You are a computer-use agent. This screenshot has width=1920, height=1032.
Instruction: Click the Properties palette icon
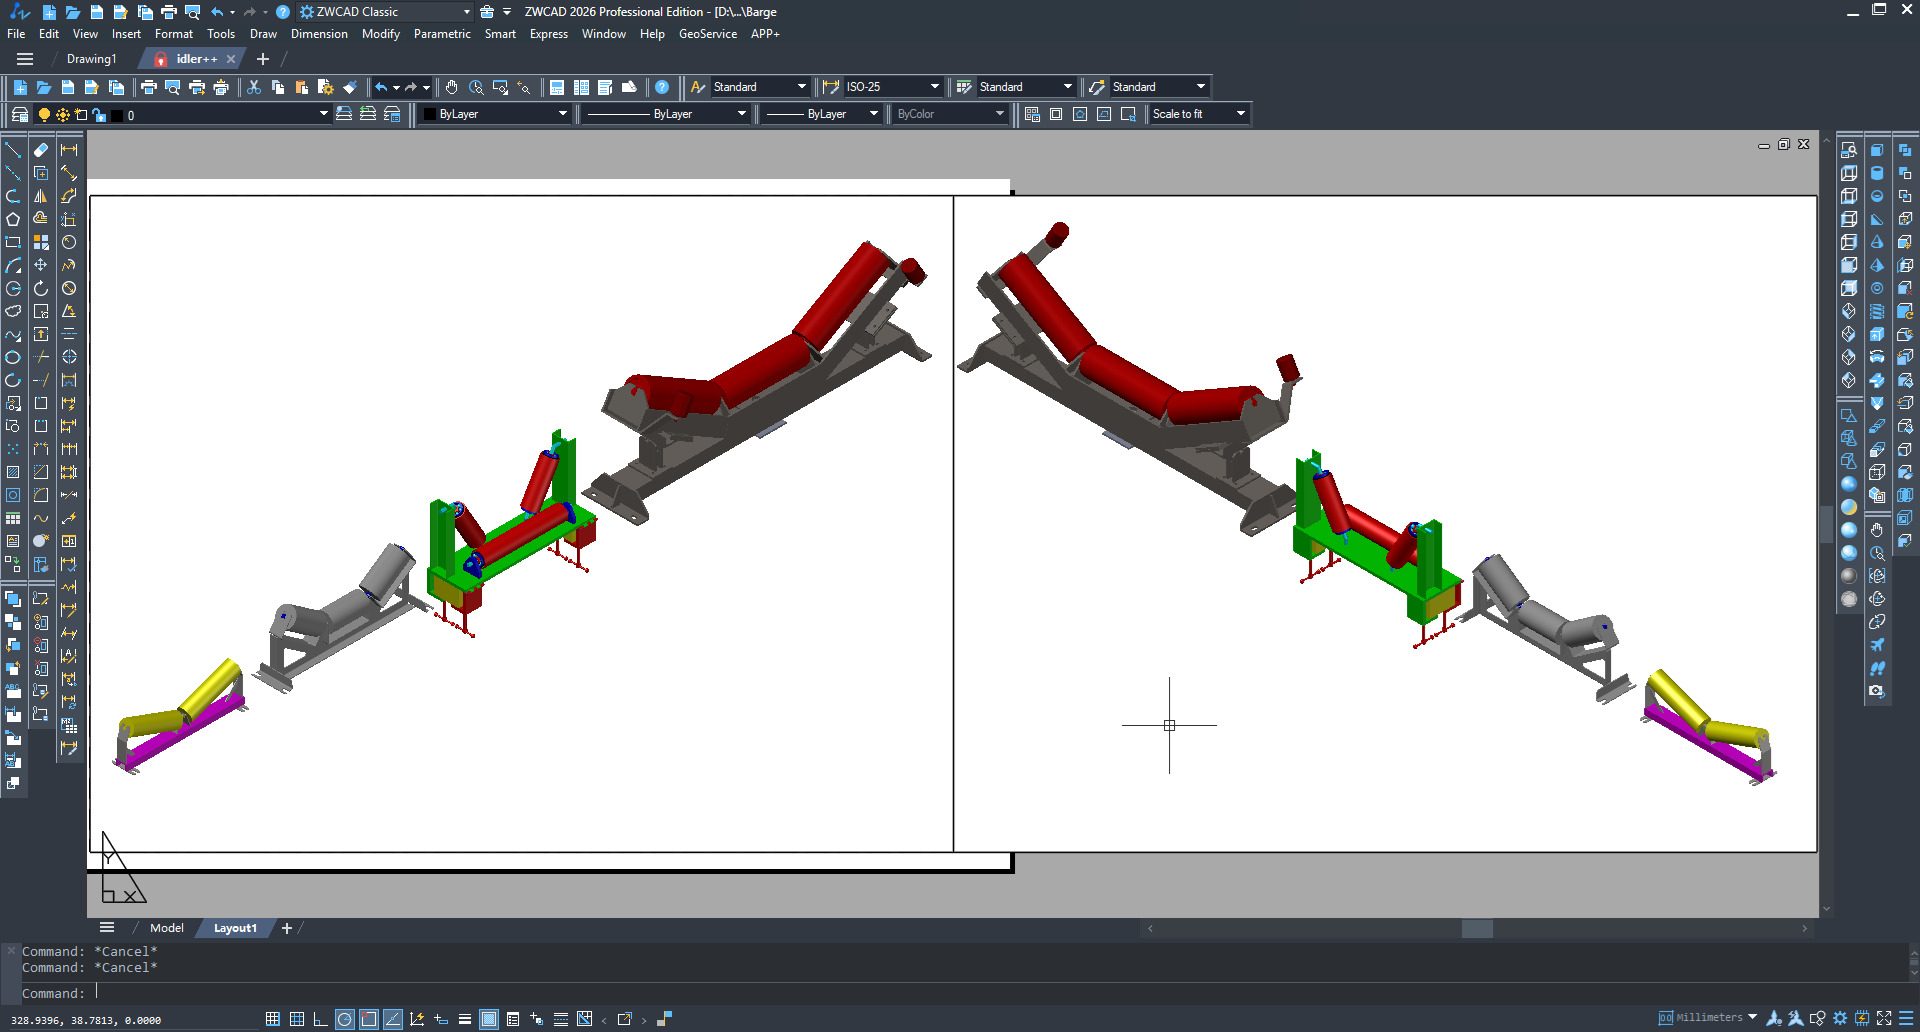557,87
